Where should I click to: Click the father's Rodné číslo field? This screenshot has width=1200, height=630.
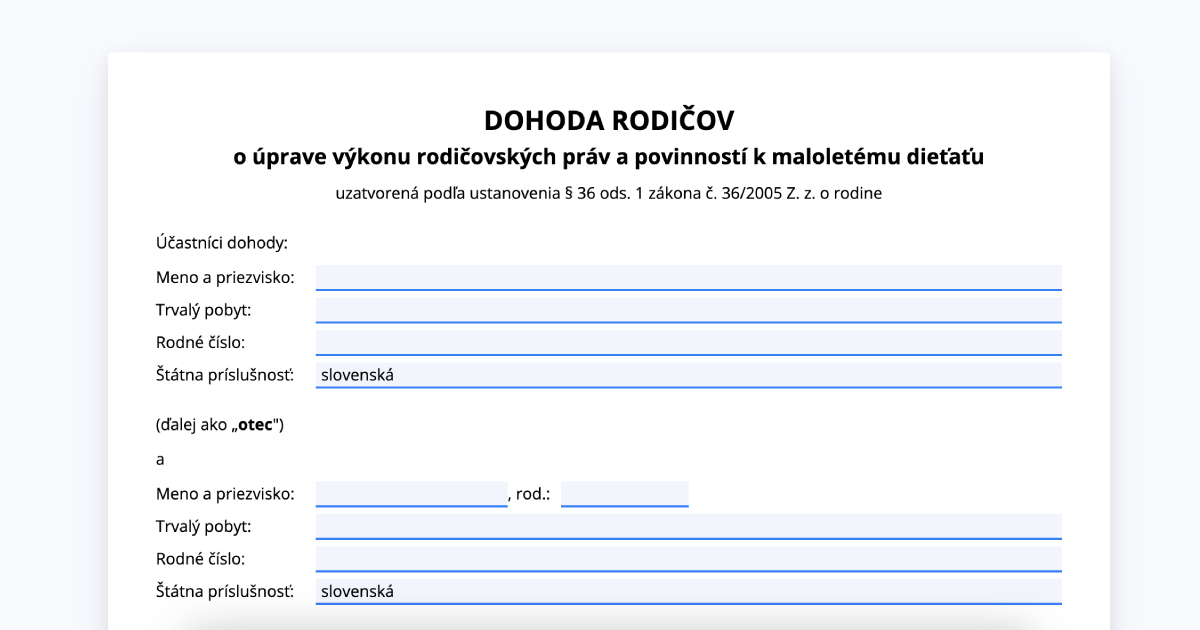[x=688, y=341]
